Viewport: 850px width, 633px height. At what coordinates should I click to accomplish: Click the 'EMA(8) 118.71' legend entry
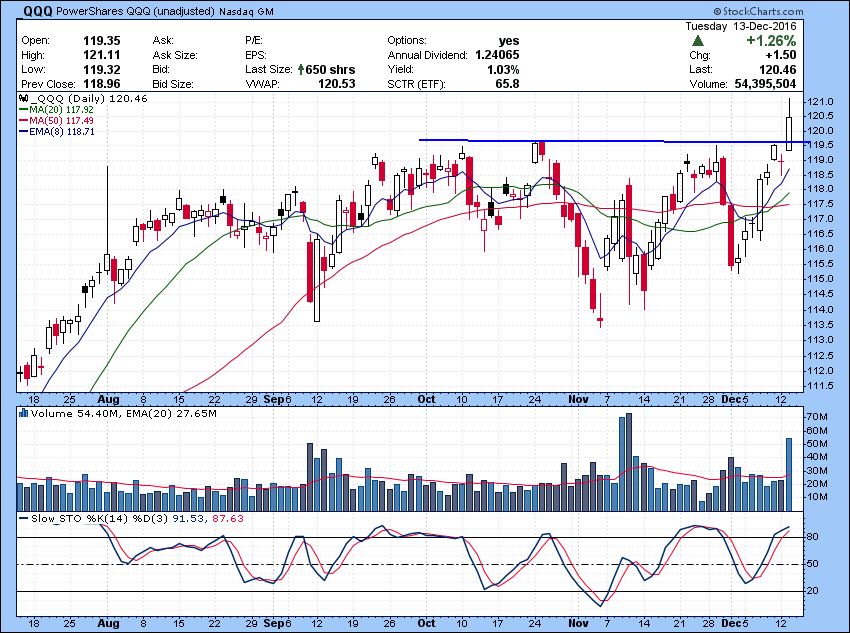(x=62, y=132)
